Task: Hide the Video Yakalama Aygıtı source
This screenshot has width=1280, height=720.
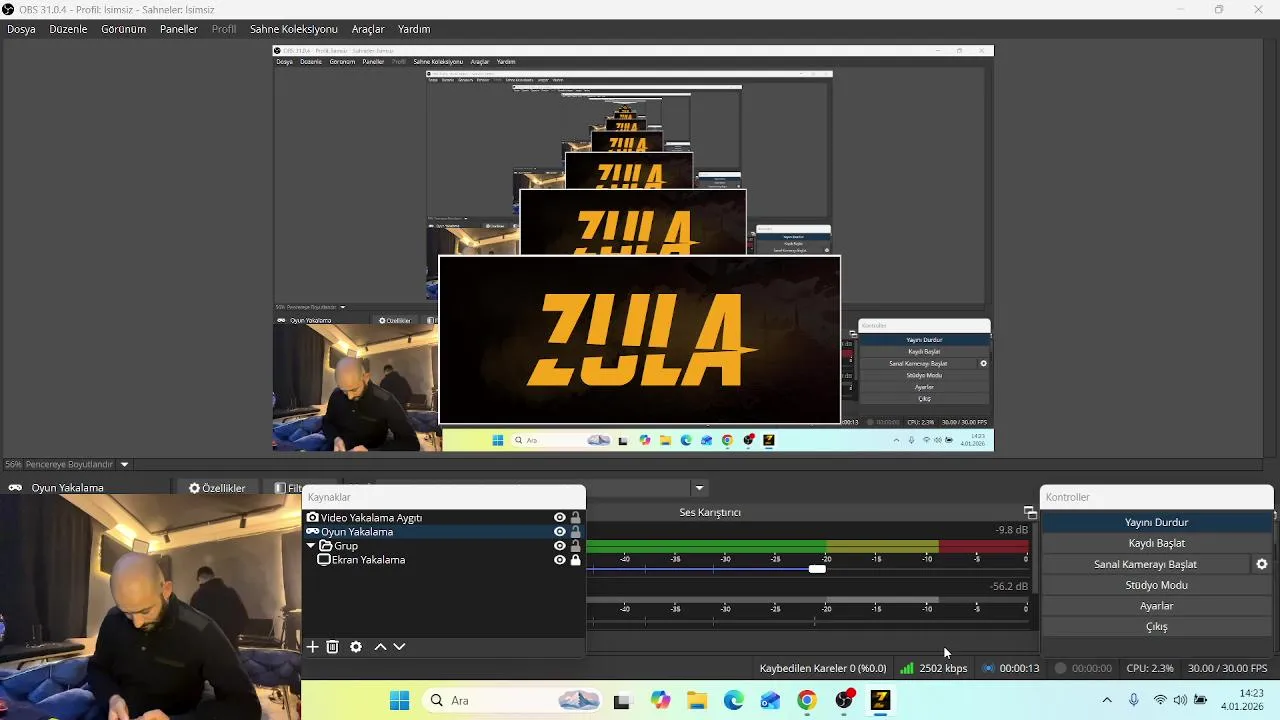Action: [560, 518]
